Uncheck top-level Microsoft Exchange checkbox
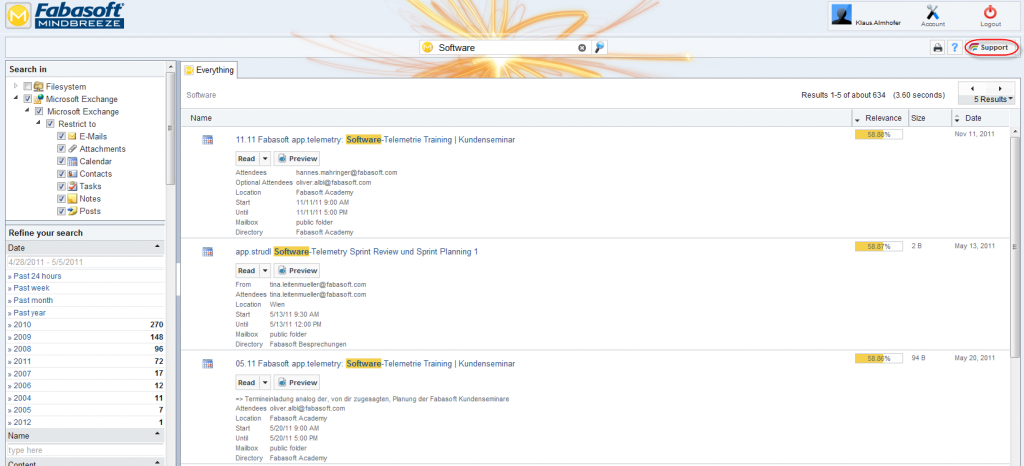1024x466 pixels. 27,99
